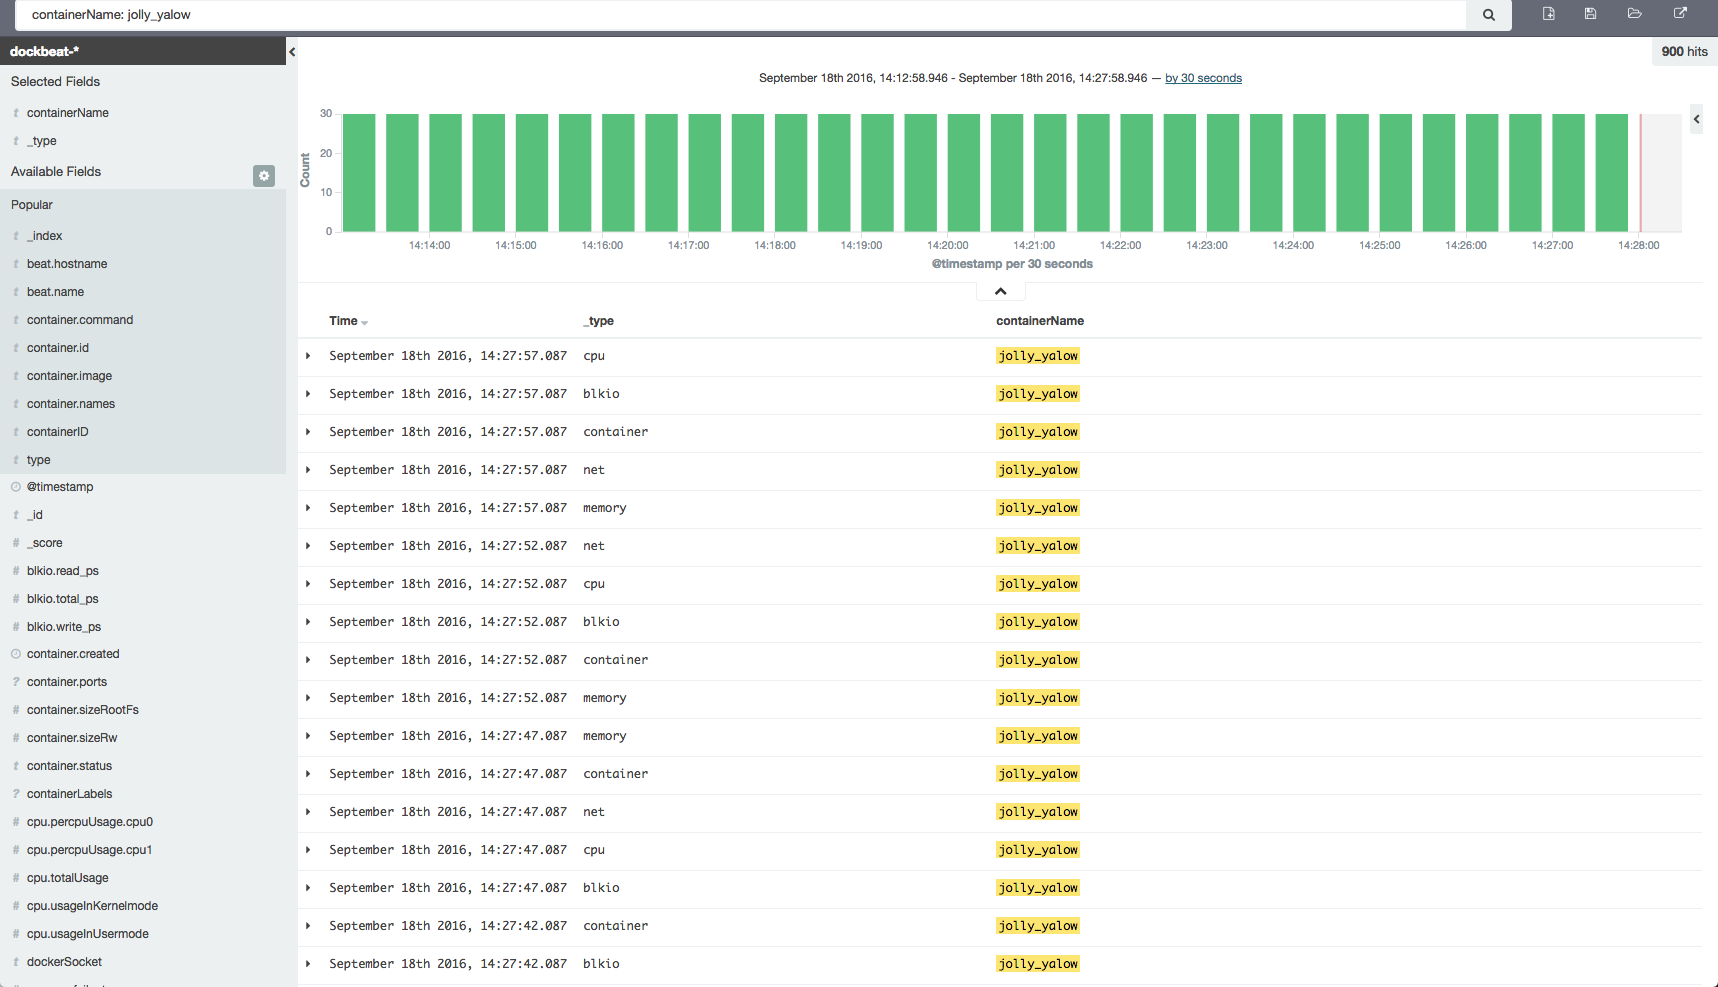The width and height of the screenshot is (1718, 987).
Task: Click the Save Search icon
Action: [1590, 14]
